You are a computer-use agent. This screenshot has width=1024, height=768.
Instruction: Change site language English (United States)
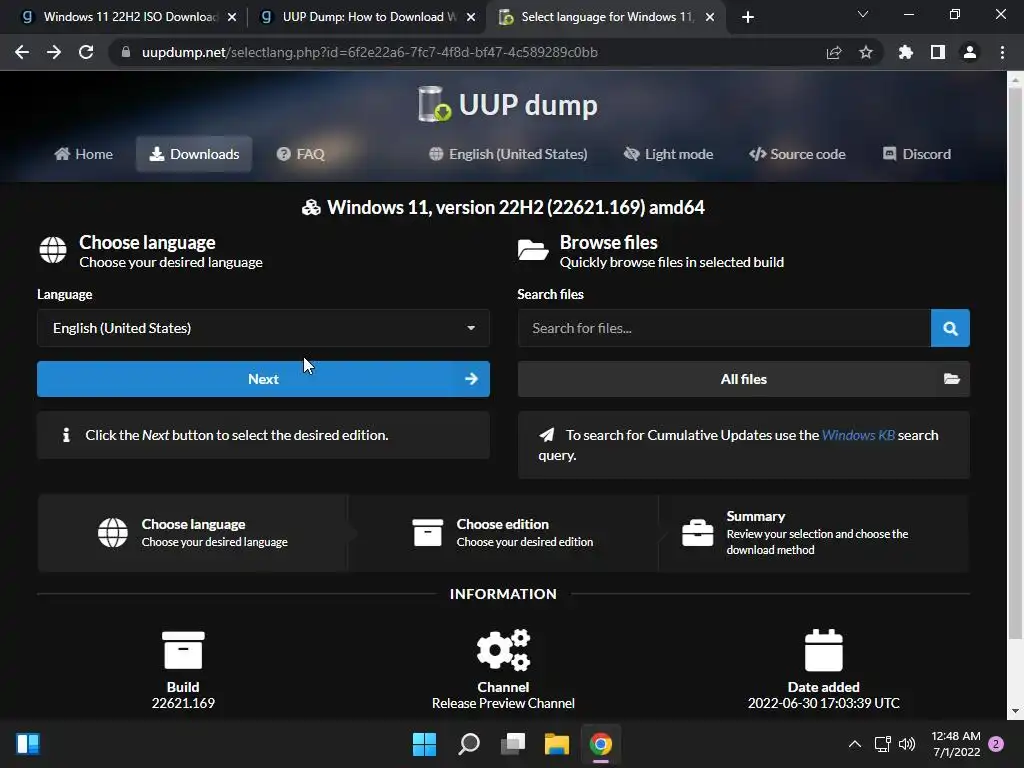point(508,154)
